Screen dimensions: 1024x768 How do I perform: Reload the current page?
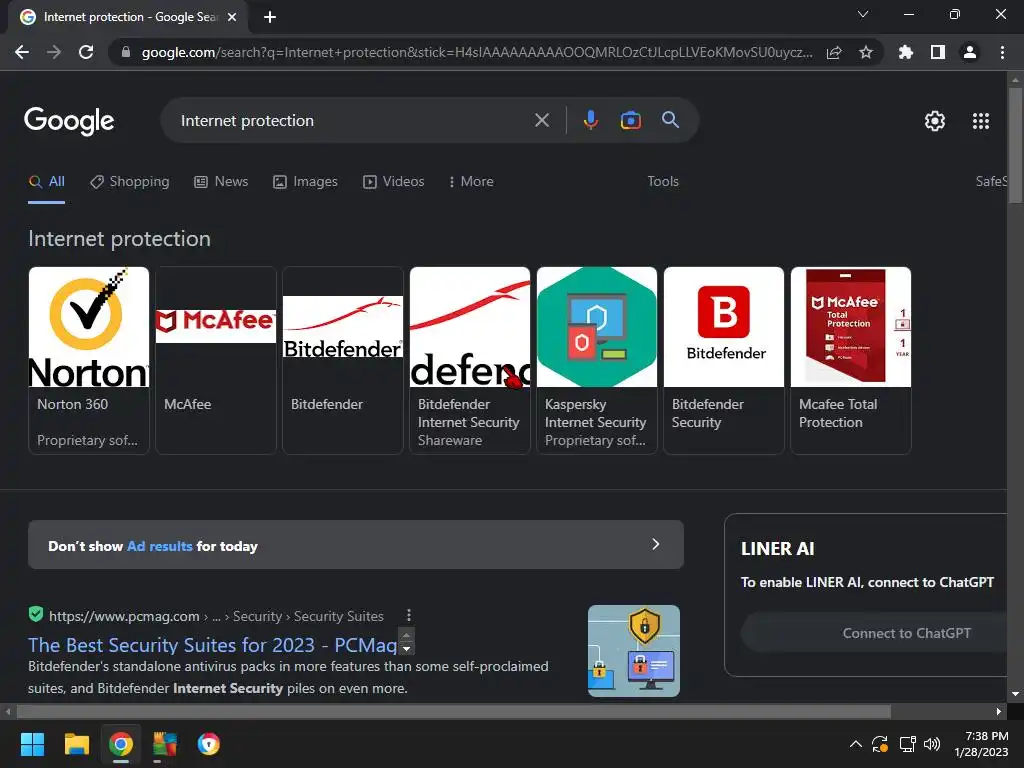pos(86,52)
